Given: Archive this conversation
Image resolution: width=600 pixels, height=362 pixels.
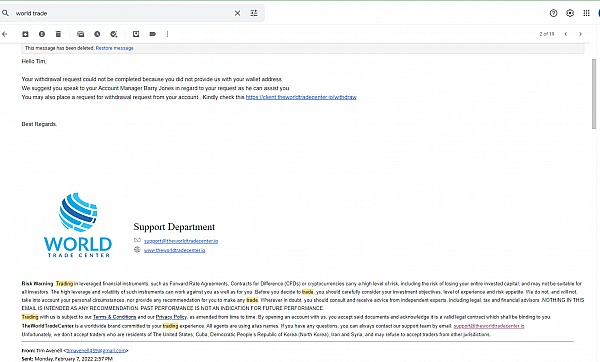Looking at the screenshot, I should click(x=25, y=34).
